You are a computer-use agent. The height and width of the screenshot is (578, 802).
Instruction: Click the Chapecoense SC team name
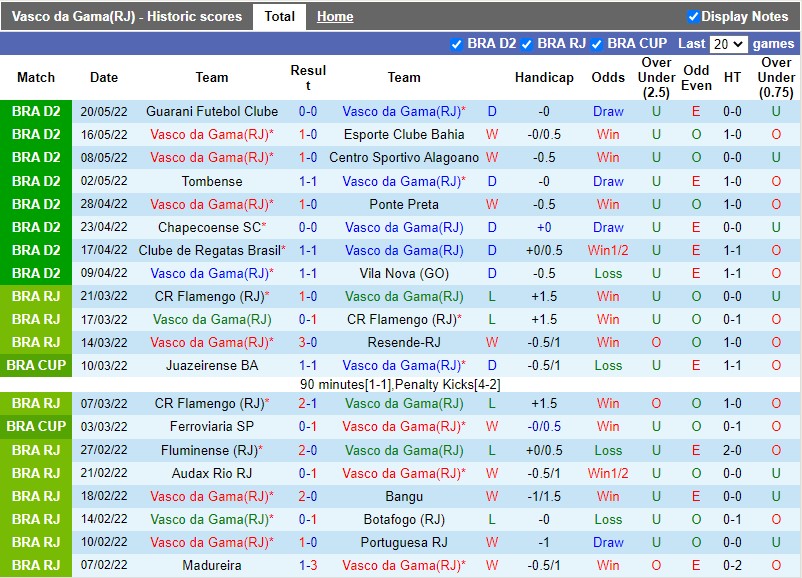tap(212, 227)
